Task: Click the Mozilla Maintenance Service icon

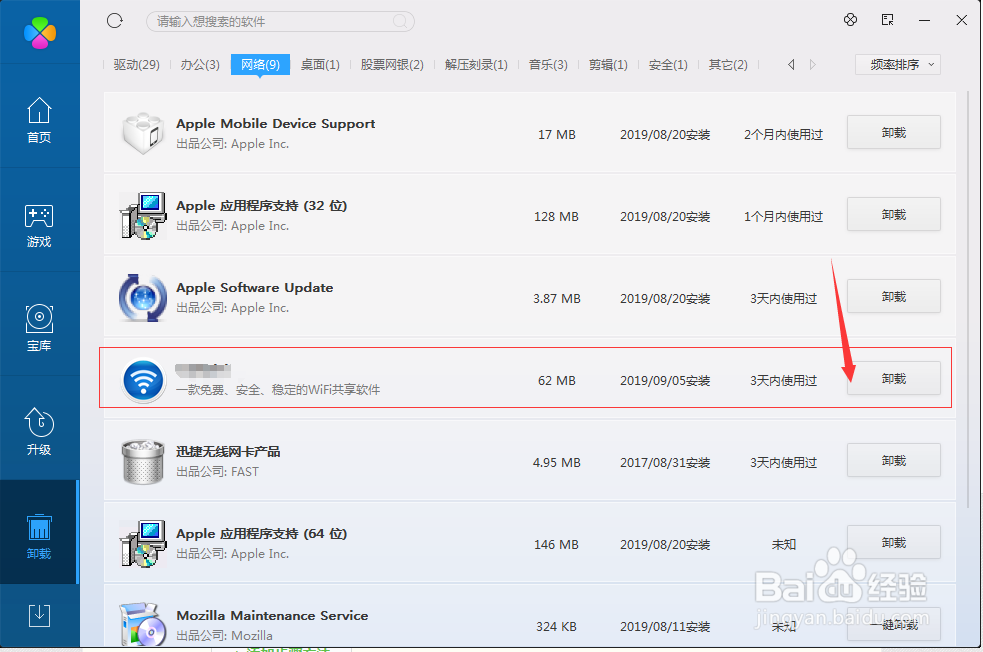Action: click(x=143, y=624)
